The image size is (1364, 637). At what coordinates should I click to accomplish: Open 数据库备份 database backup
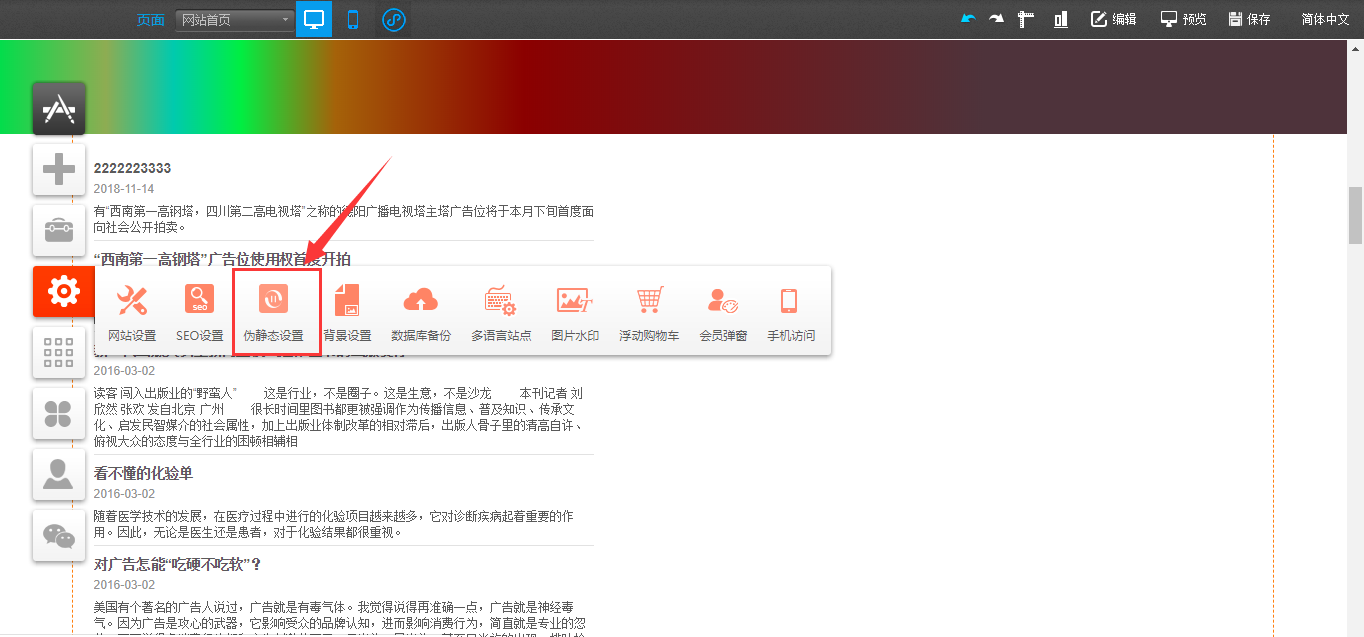[x=421, y=310]
